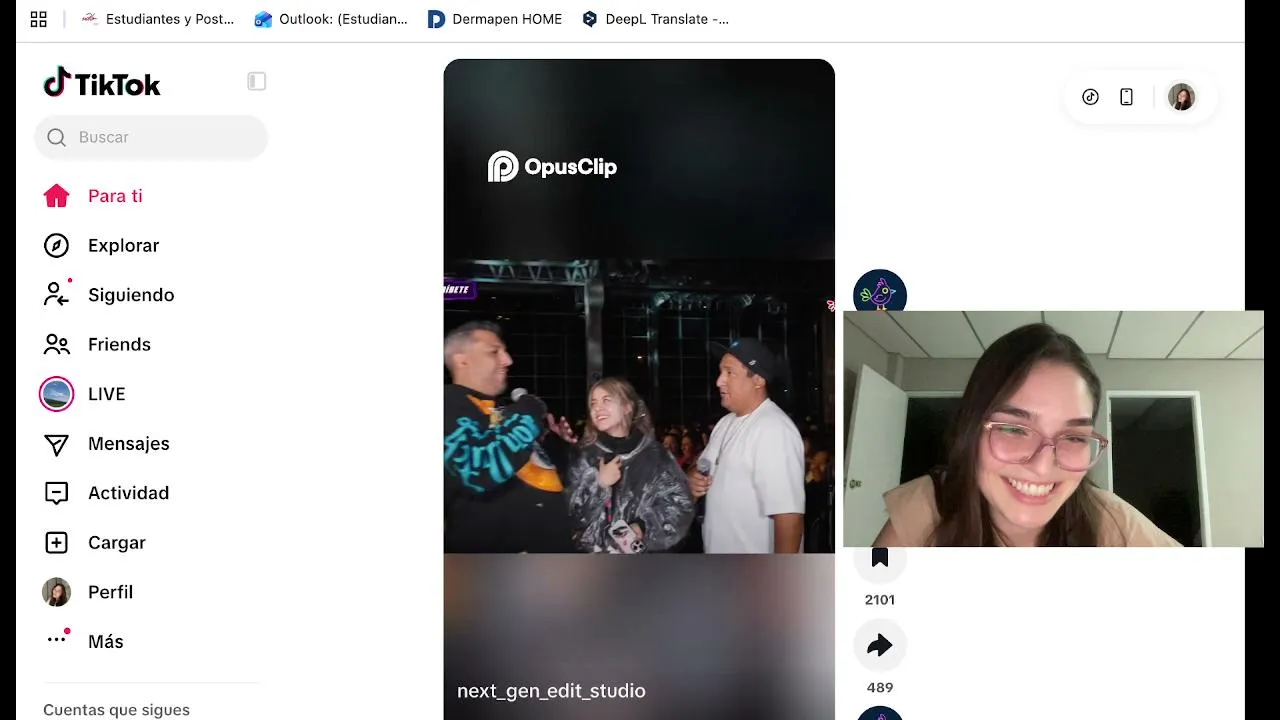Screen dimensions: 1280x720
Task: Open the Friends section
Action: coord(97,344)
